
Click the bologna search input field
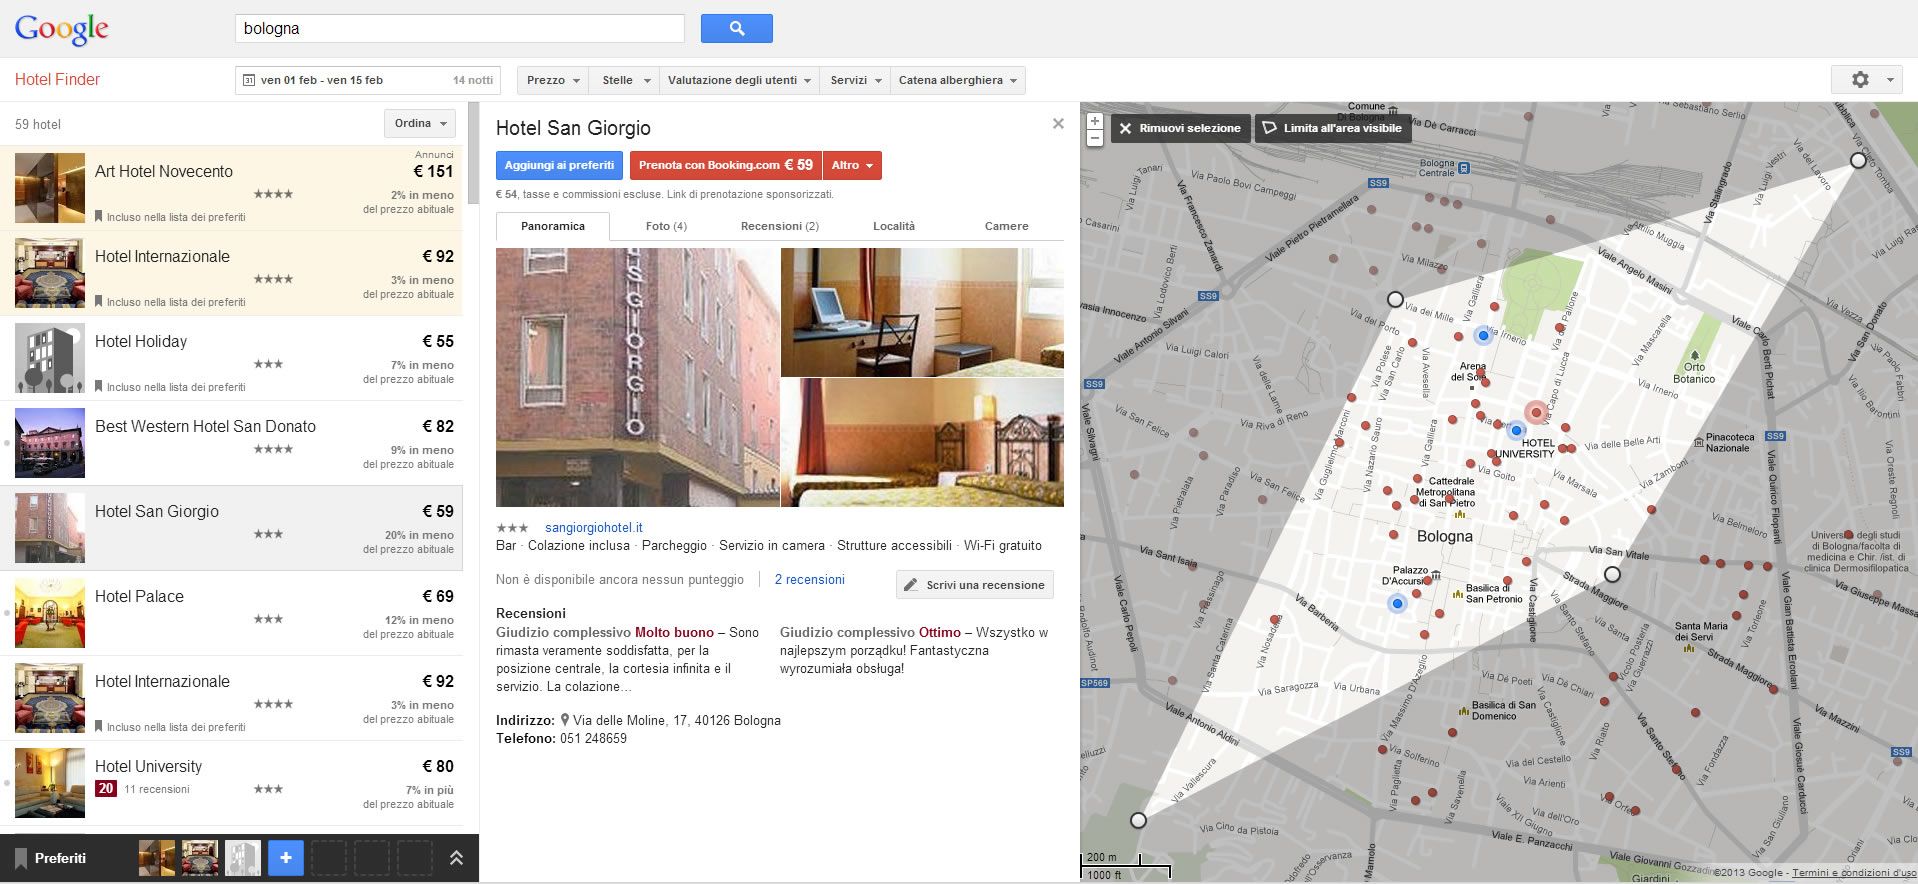tap(459, 29)
